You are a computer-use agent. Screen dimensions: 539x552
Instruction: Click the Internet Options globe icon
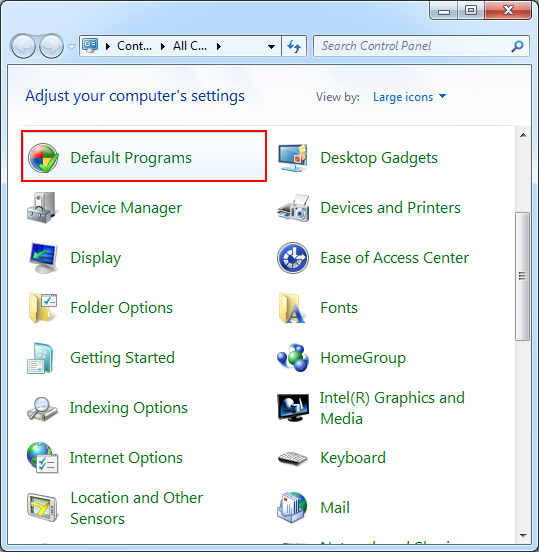(42, 458)
